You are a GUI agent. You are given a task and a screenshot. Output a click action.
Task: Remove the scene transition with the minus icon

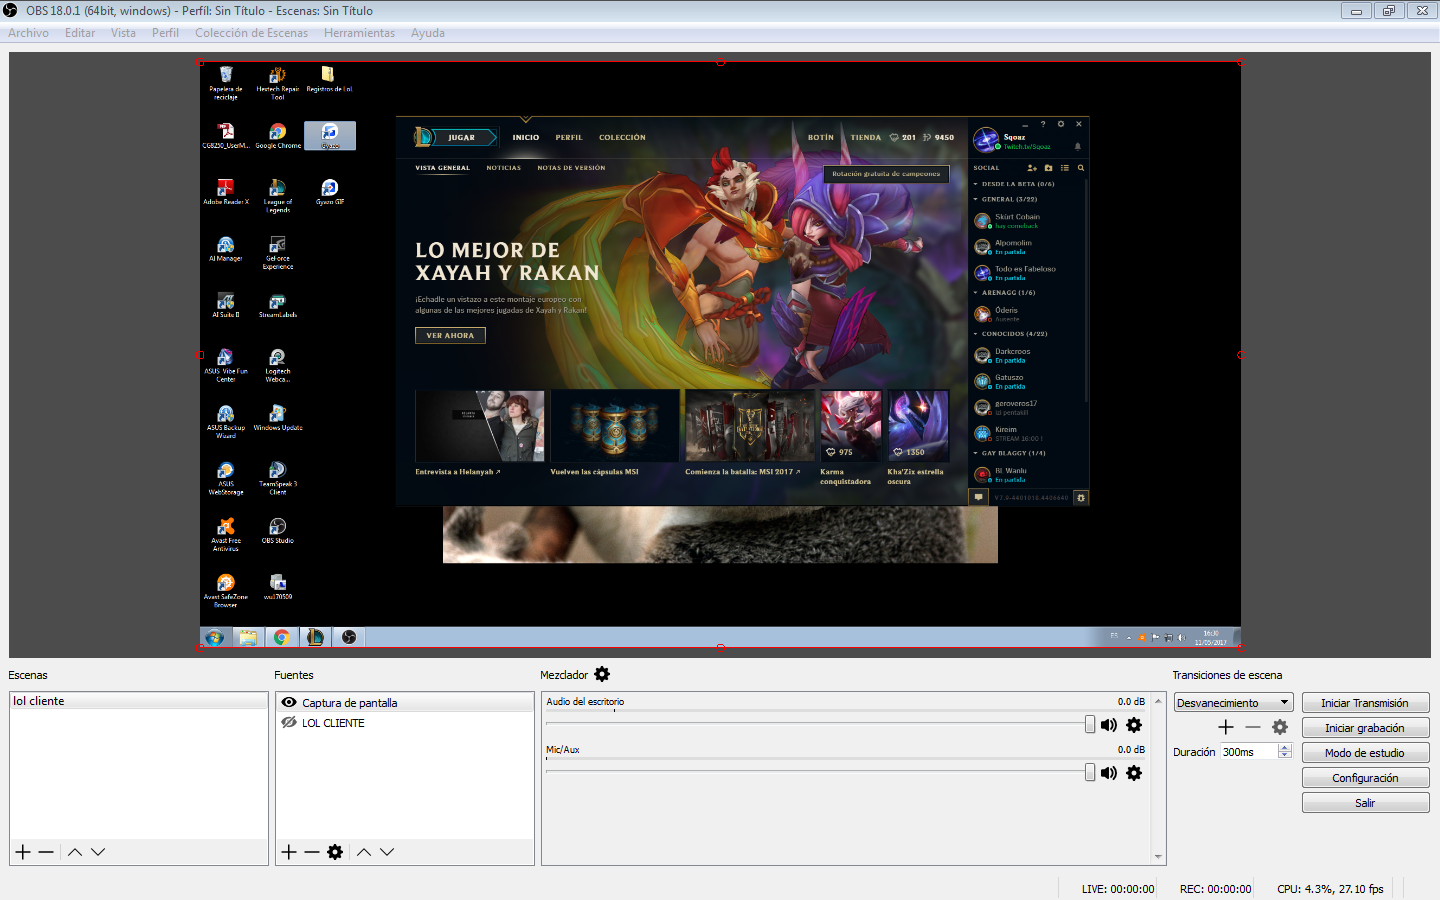[1253, 727]
